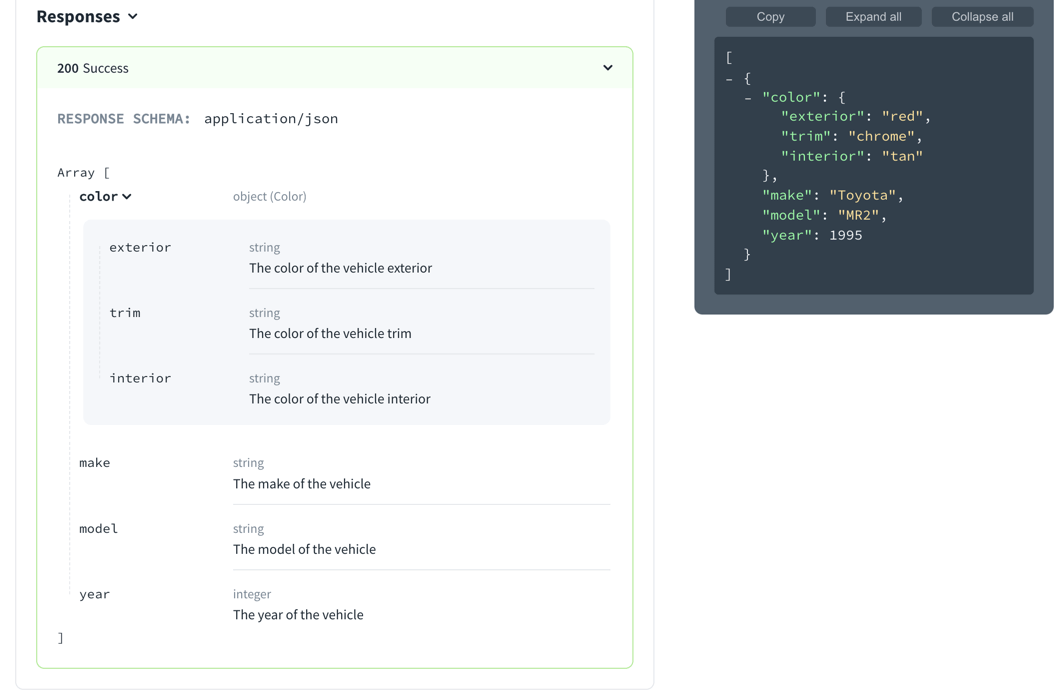Select the year property name
1057x699 pixels.
pyautogui.click(x=94, y=595)
